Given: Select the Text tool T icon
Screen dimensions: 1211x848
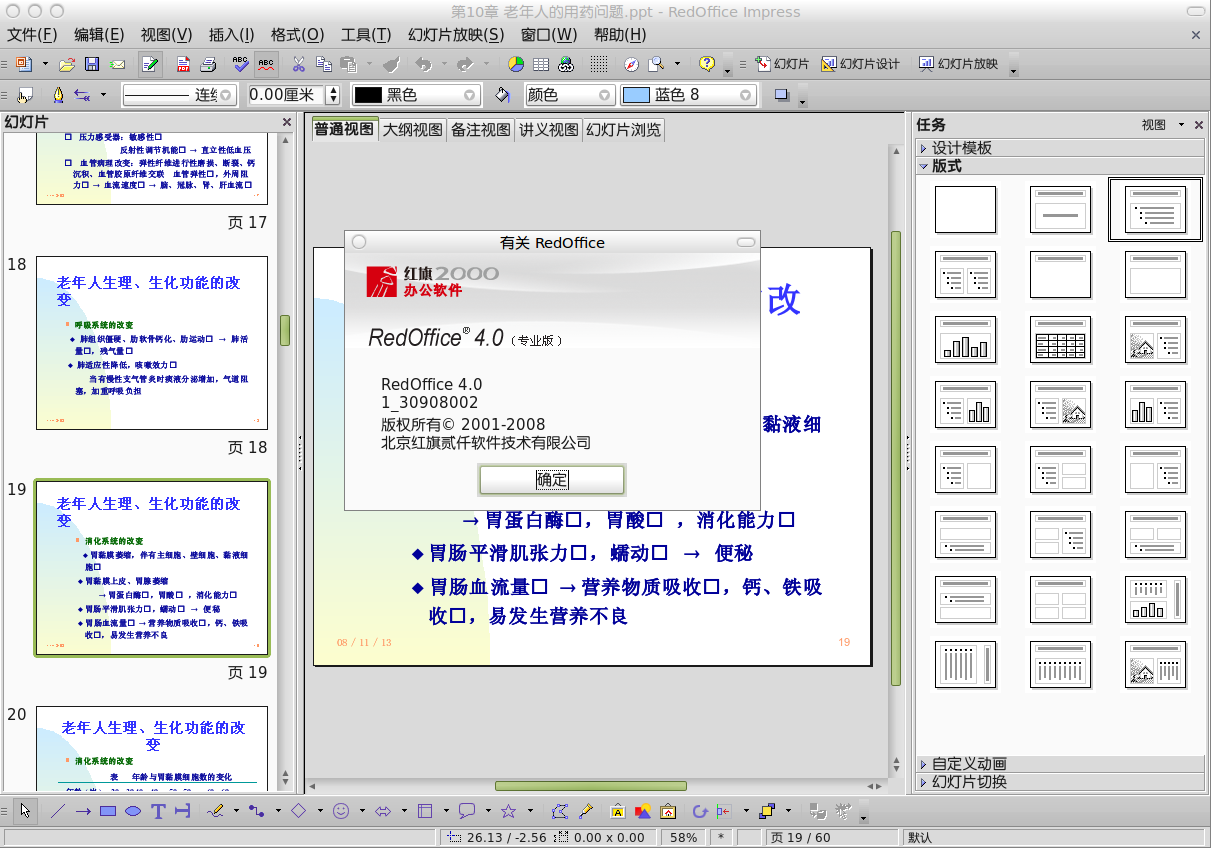Looking at the screenshot, I should [x=158, y=811].
